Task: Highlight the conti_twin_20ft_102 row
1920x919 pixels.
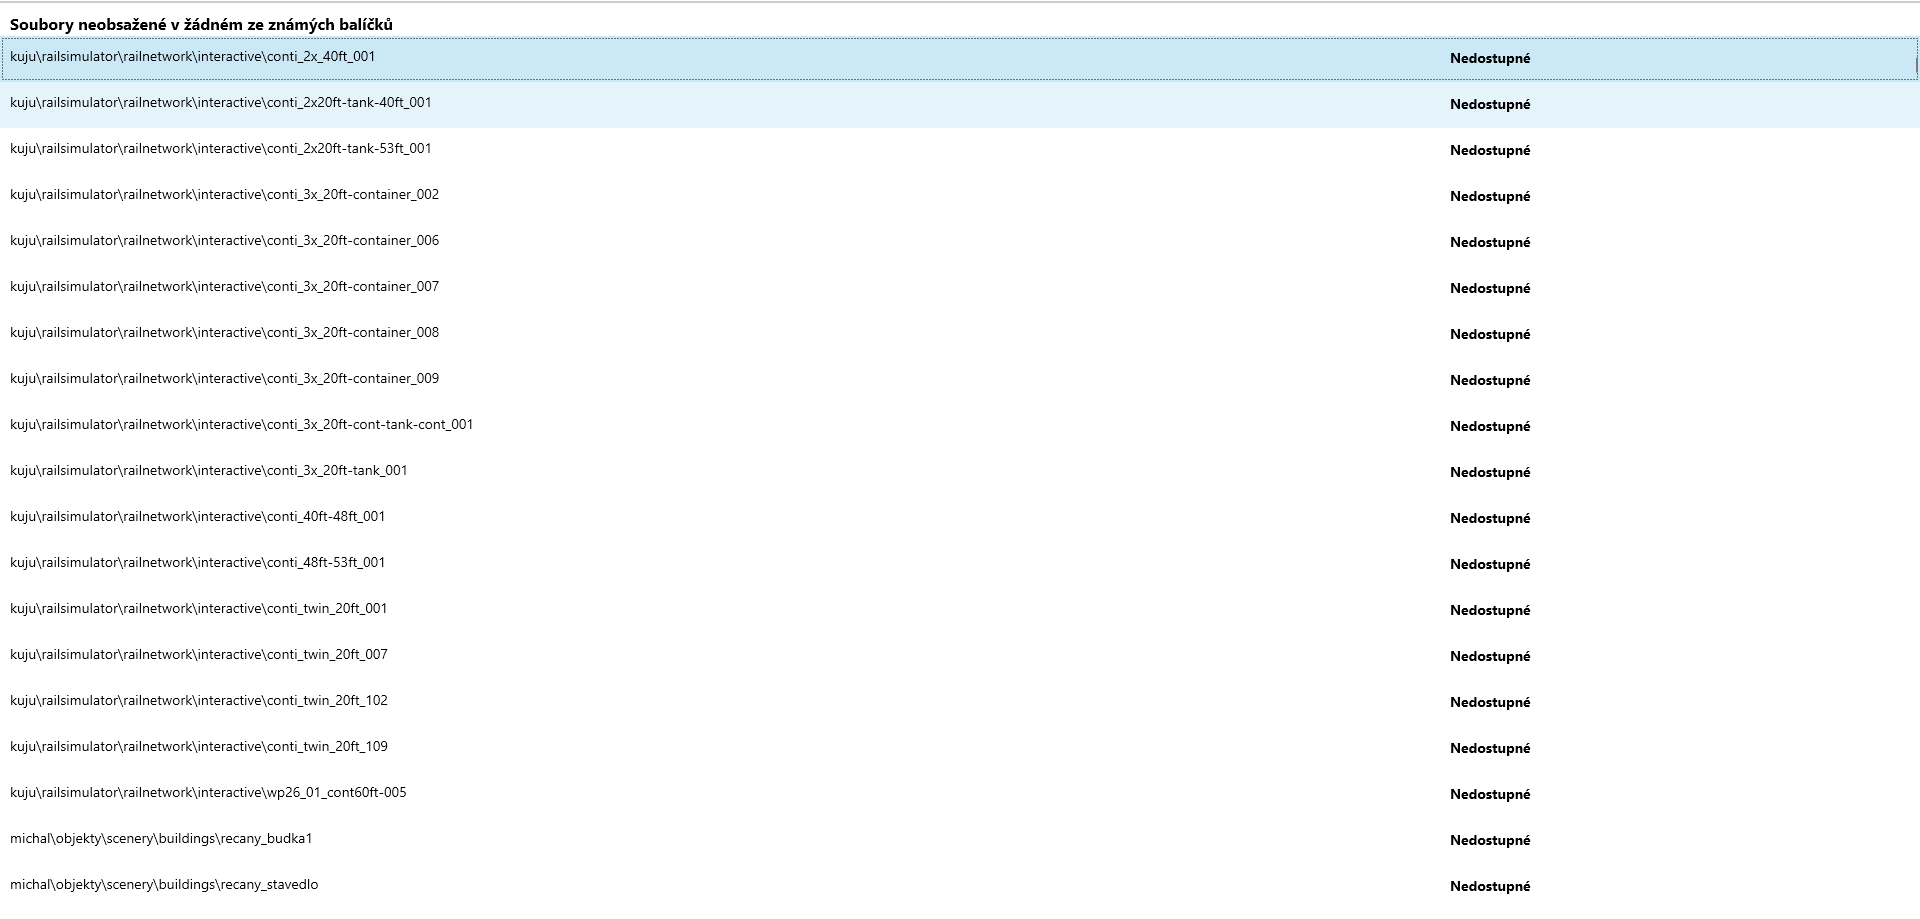Action: coord(959,702)
